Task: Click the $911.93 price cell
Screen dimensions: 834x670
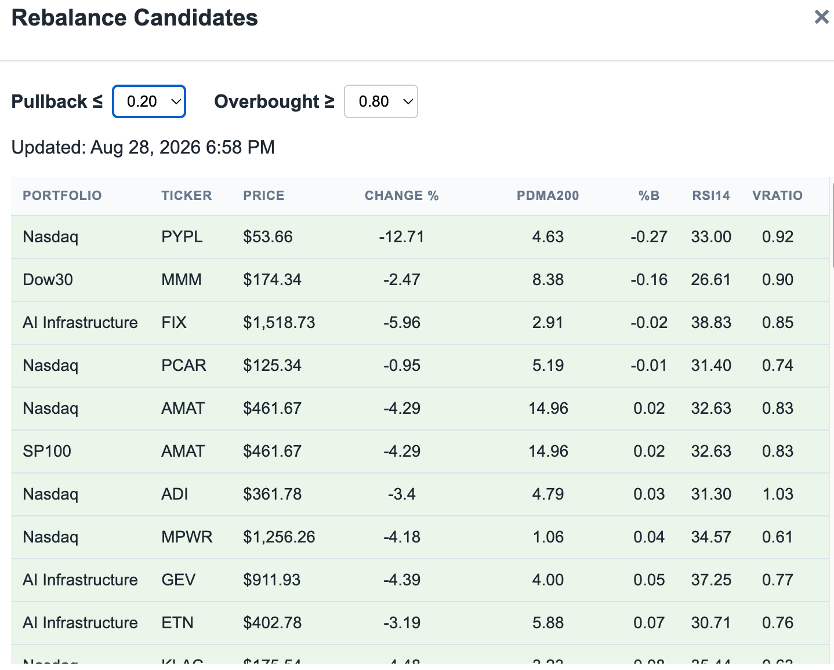Action: (x=271, y=580)
